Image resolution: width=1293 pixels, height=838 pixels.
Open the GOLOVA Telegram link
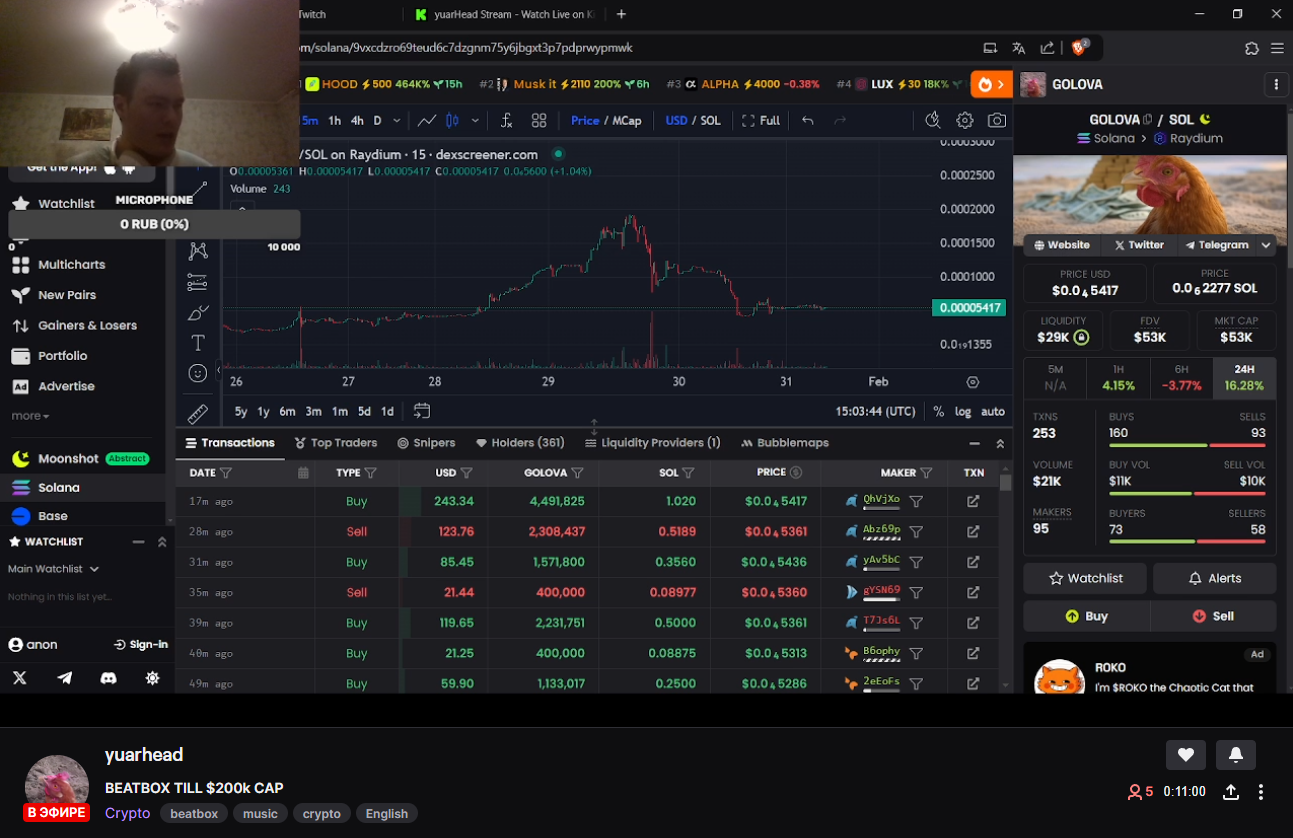pyautogui.click(x=1216, y=245)
